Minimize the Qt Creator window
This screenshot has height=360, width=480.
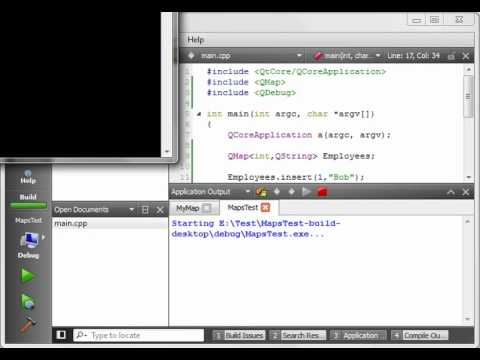pyautogui.click(x=417, y=20)
